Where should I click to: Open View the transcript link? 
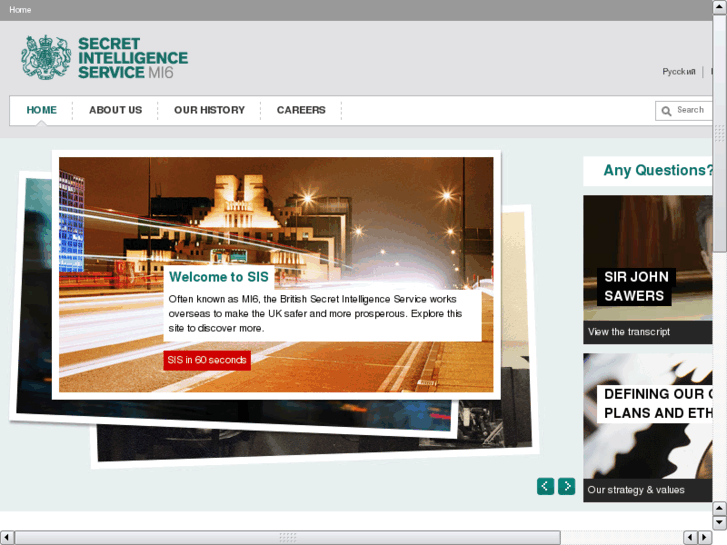click(x=629, y=332)
